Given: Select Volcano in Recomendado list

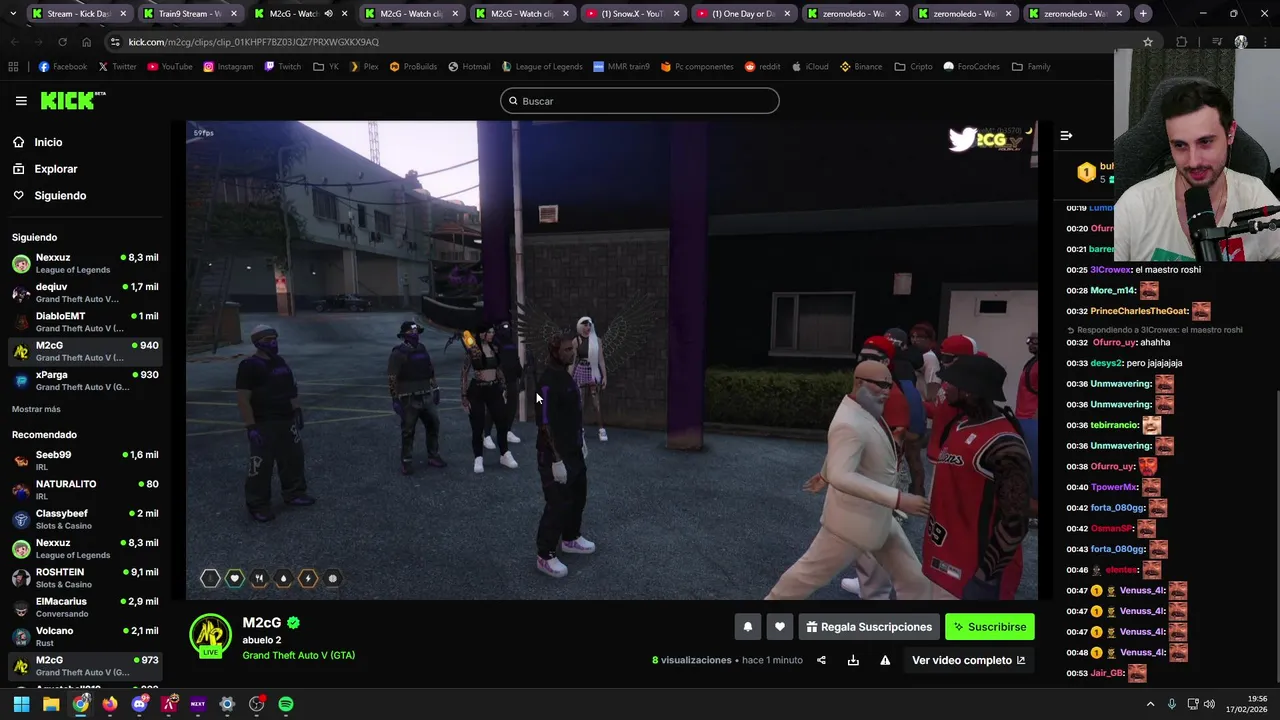Looking at the screenshot, I should tap(85, 636).
